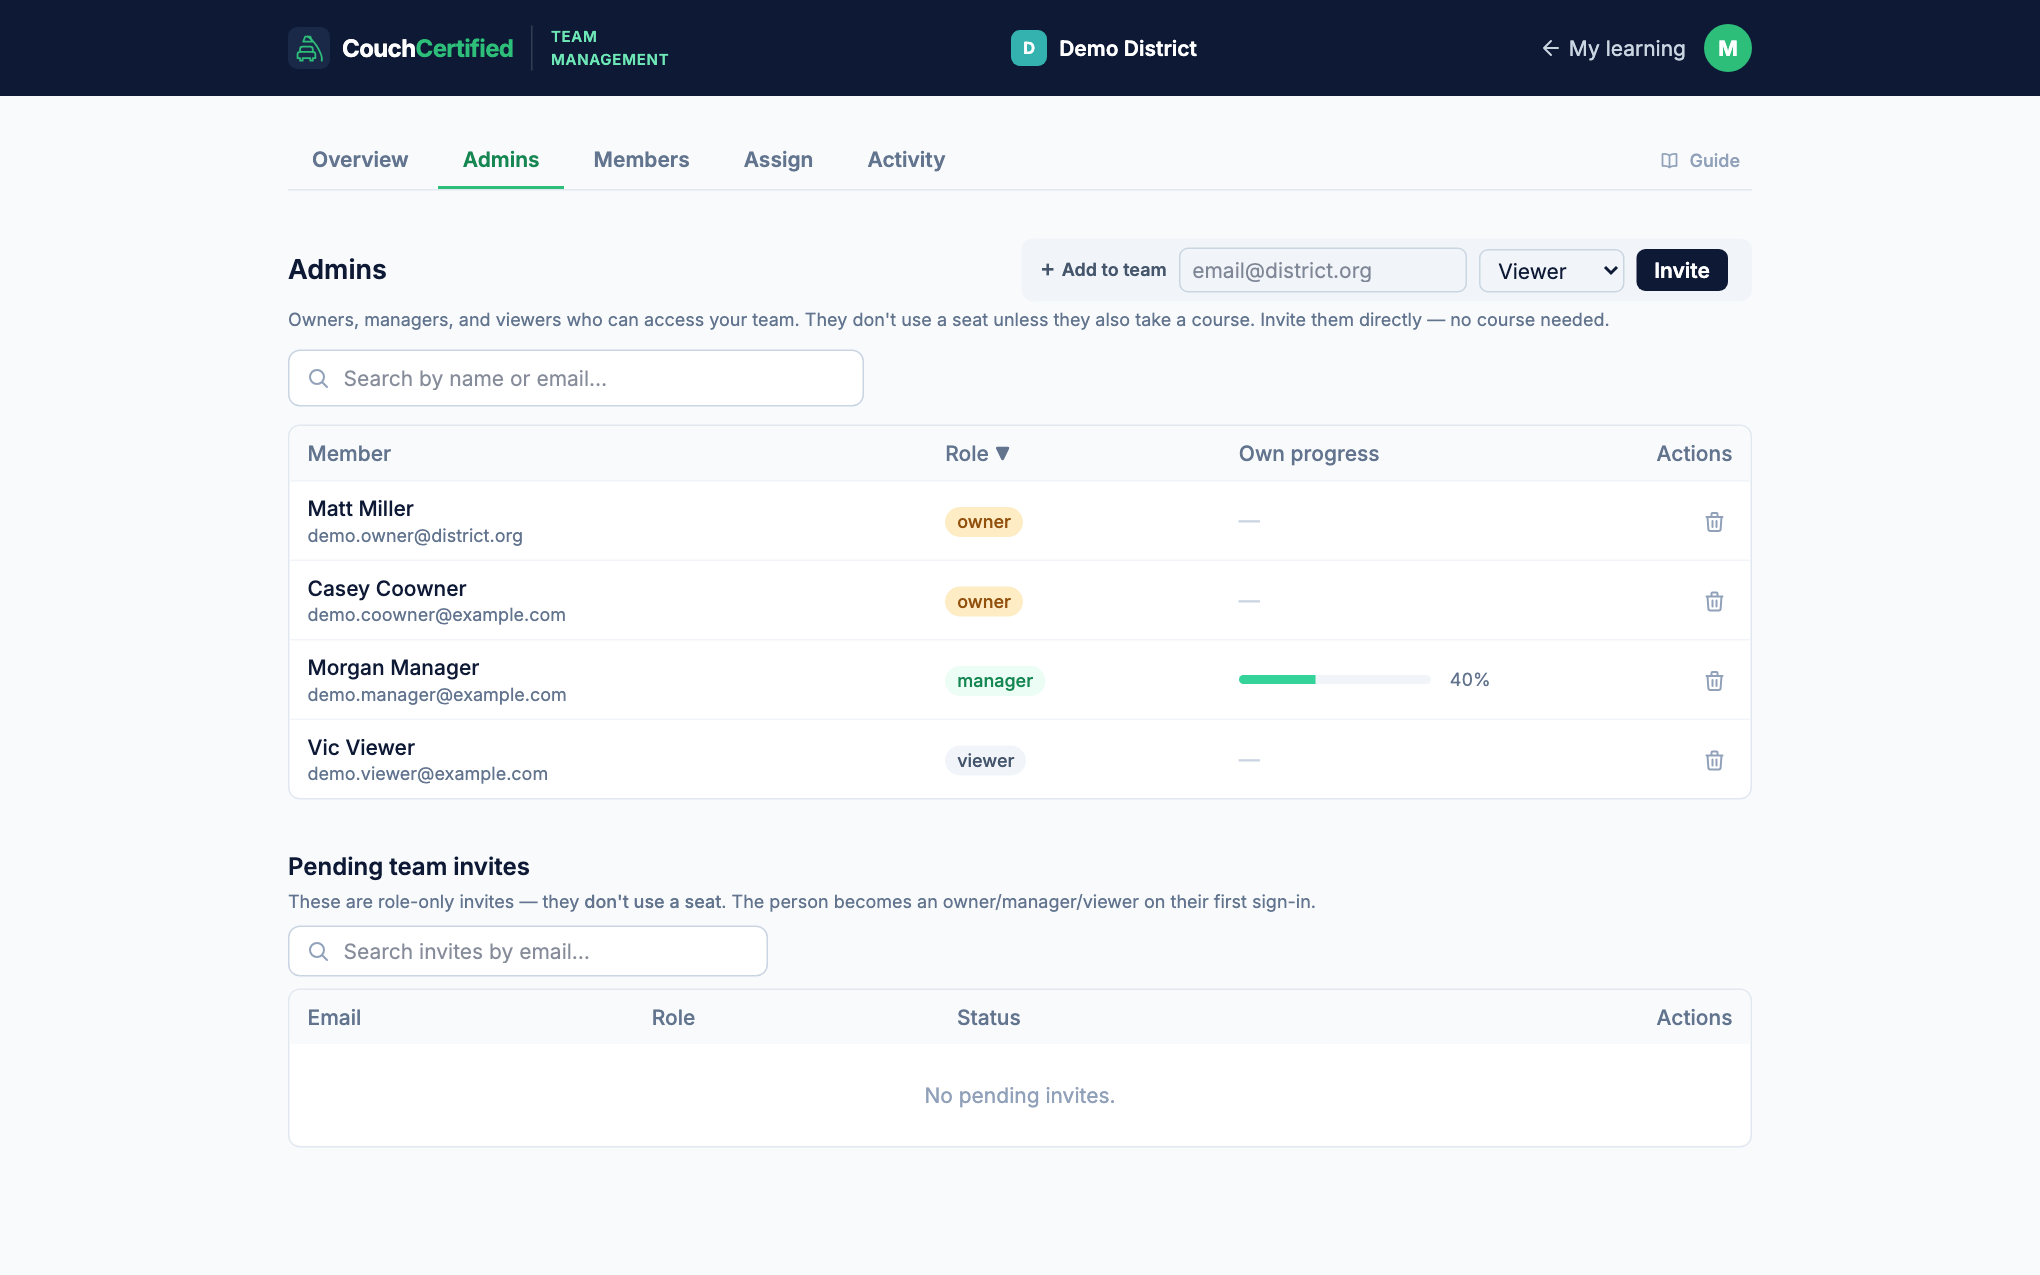Click Morgan Manager's 40% progress bar
Image resolution: width=2040 pixels, height=1275 pixels.
pos(1334,680)
